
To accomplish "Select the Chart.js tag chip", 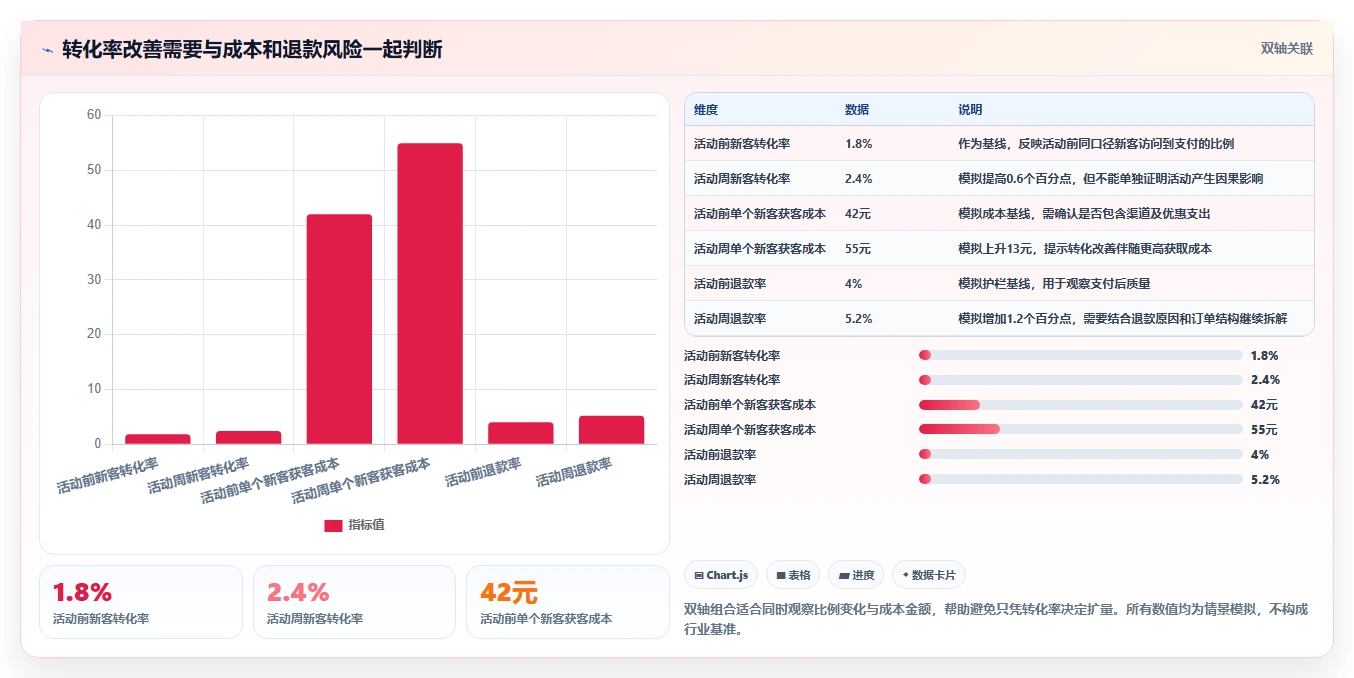I will [720, 575].
